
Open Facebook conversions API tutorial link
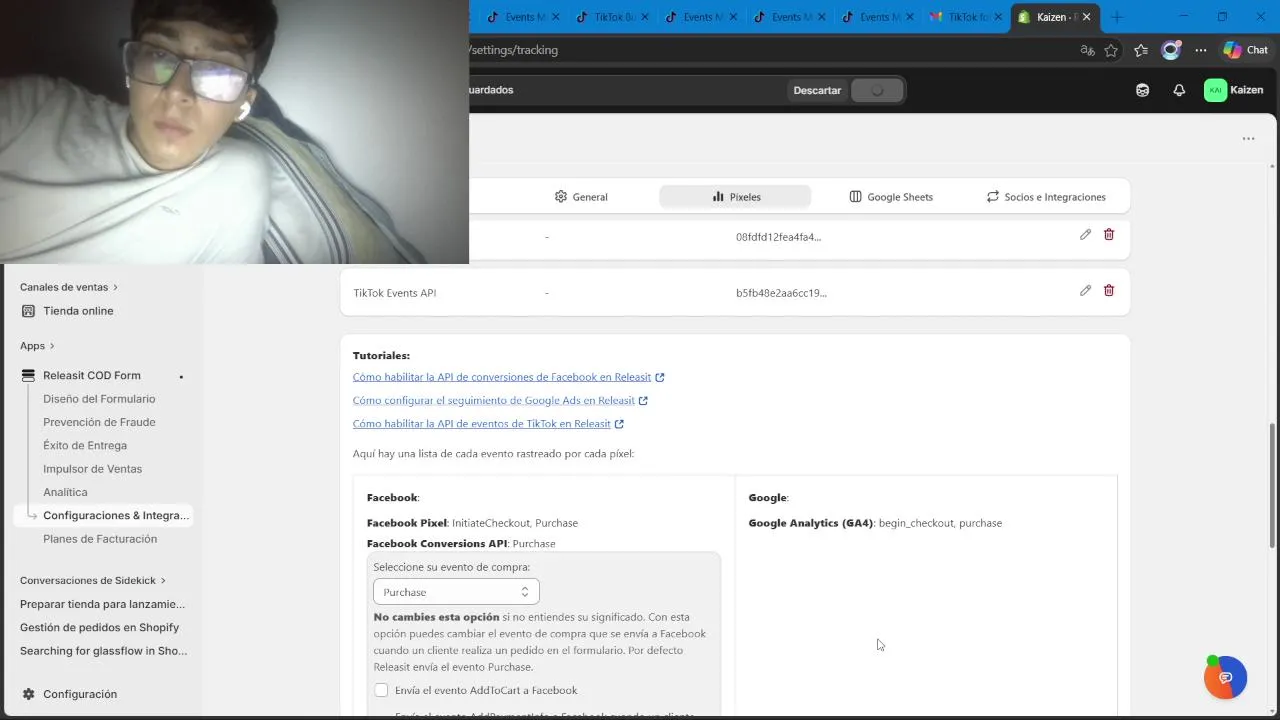502,378
